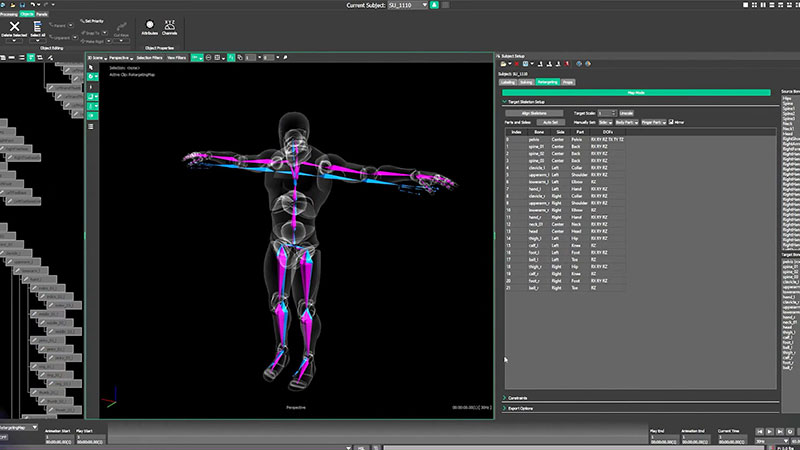Click the Select All icon
Image resolution: width=800 pixels, height=450 pixels.
37,26
